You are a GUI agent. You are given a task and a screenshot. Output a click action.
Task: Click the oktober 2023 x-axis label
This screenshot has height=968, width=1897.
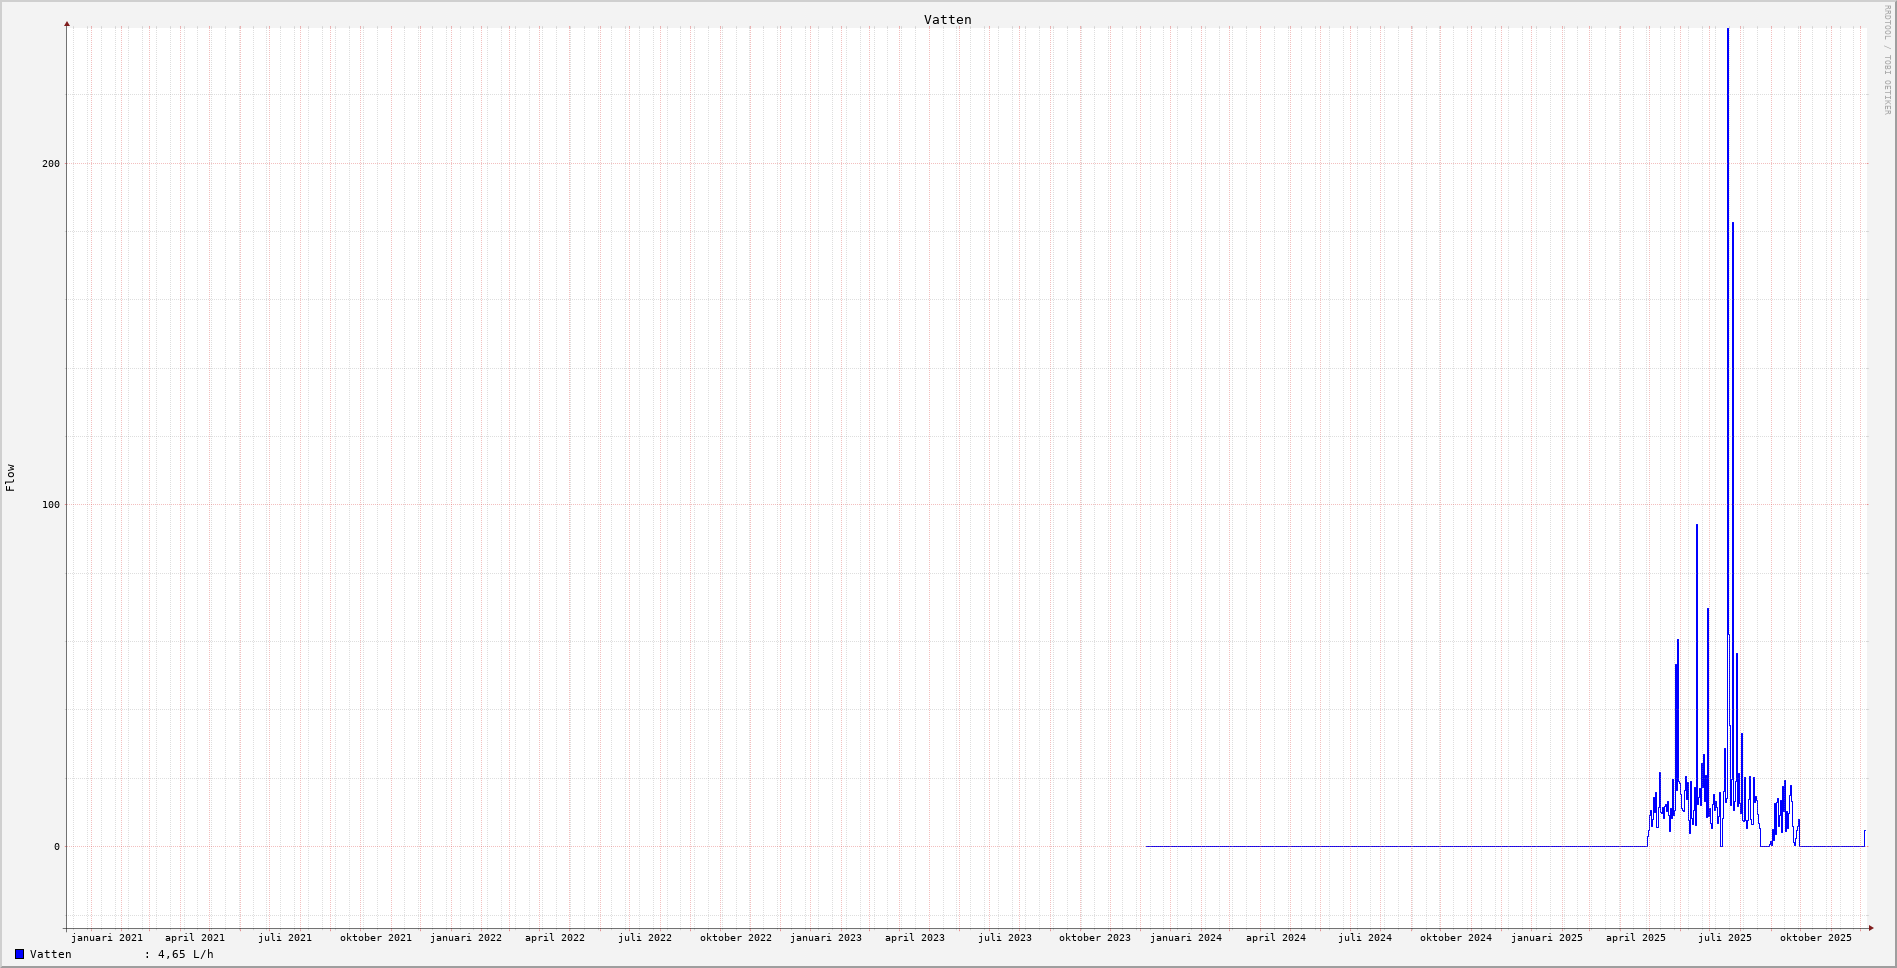click(x=1095, y=938)
